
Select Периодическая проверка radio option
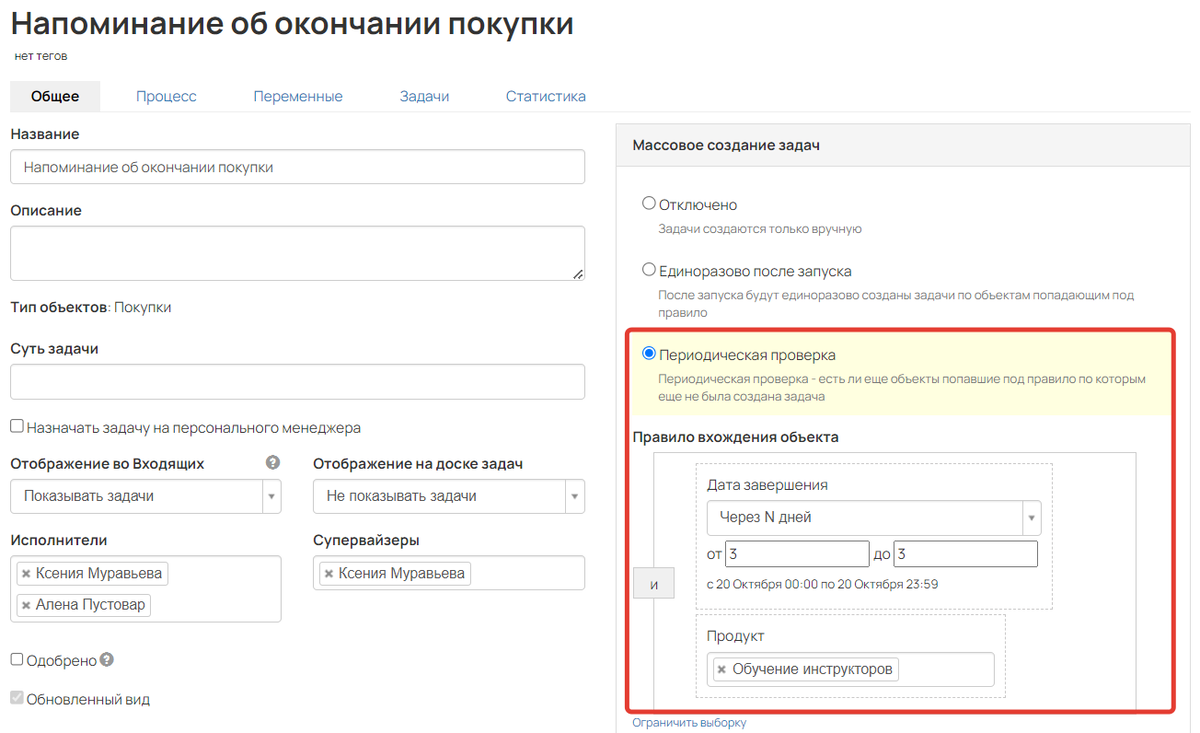649,353
